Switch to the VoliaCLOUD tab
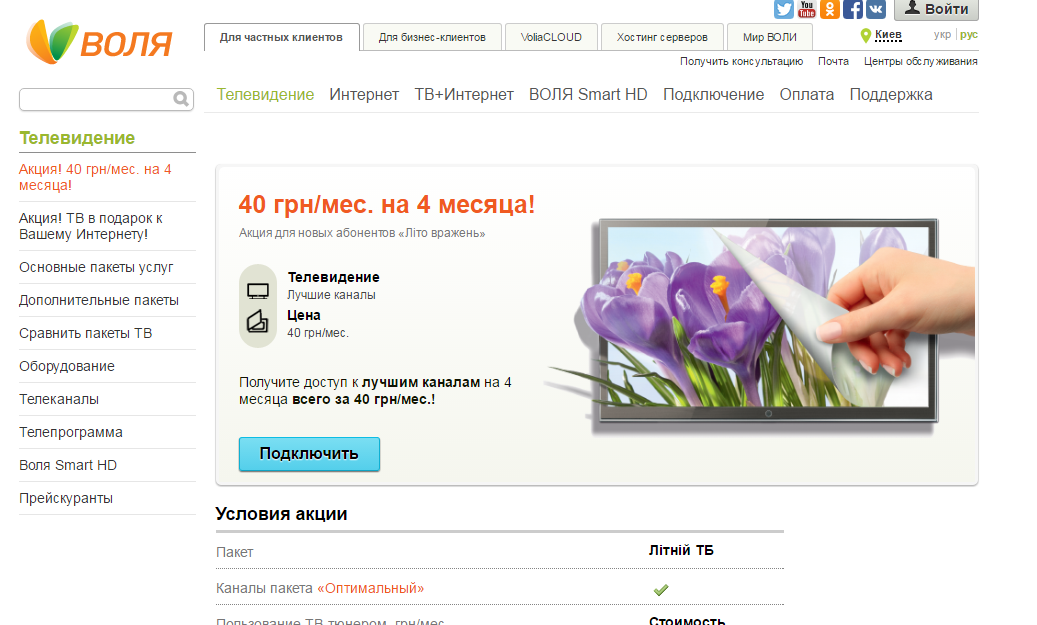Image resolution: width=1037 pixels, height=625 pixels. pyautogui.click(x=551, y=38)
